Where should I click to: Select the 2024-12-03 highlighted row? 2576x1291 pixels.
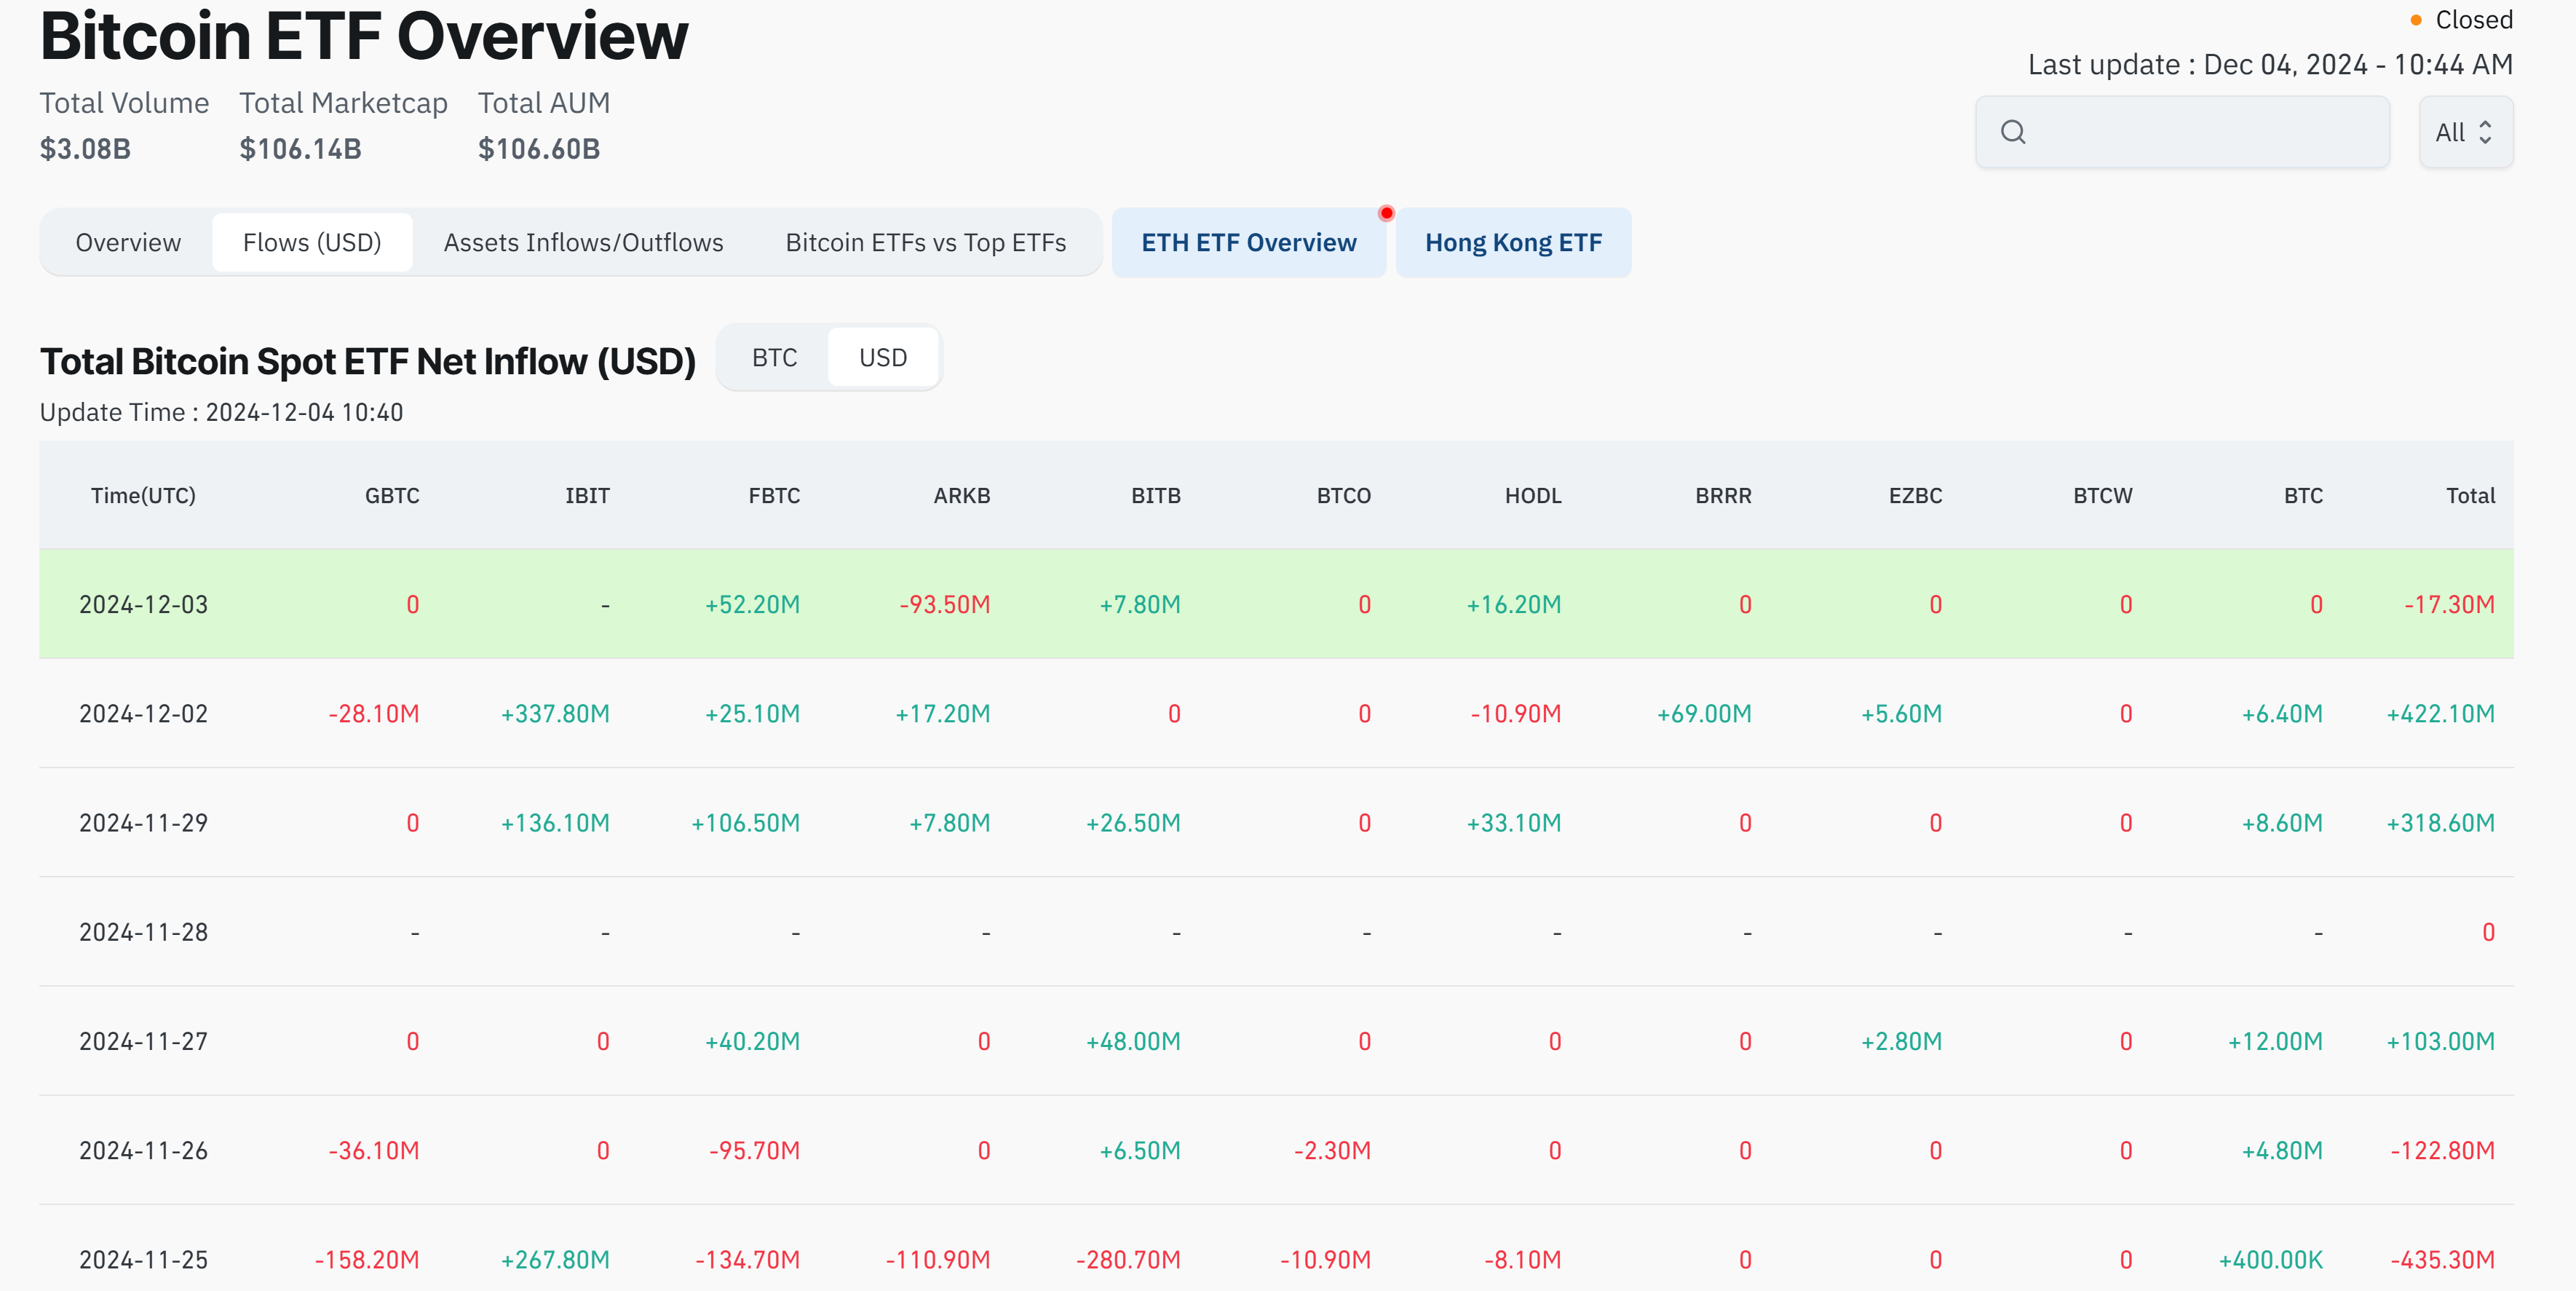tap(143, 605)
